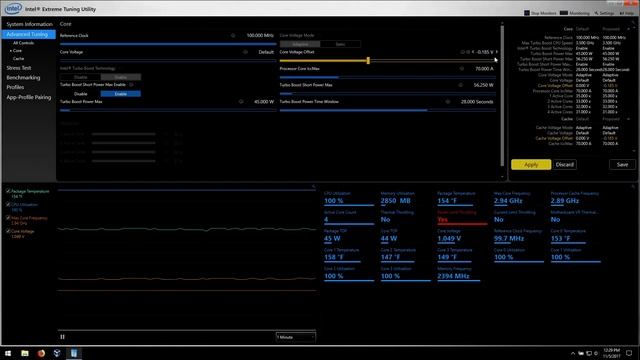
Task: Select Enable for Intel Turbo Boost Technology
Action: [x=120, y=77]
